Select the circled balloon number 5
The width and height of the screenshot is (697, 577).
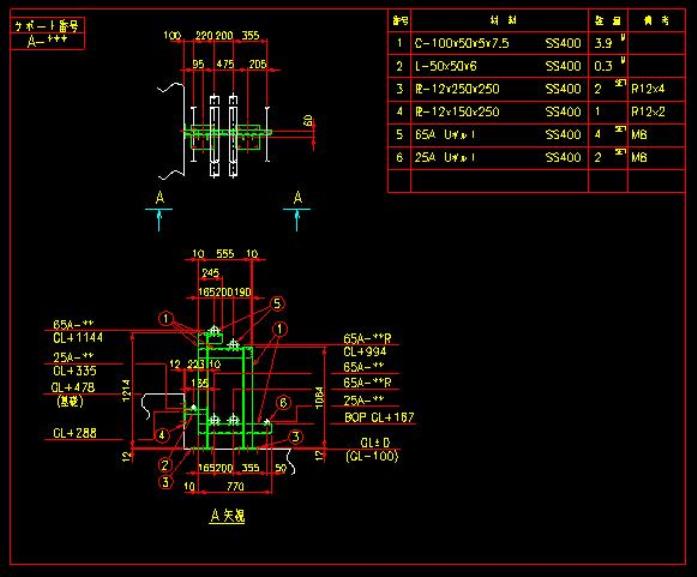click(277, 301)
